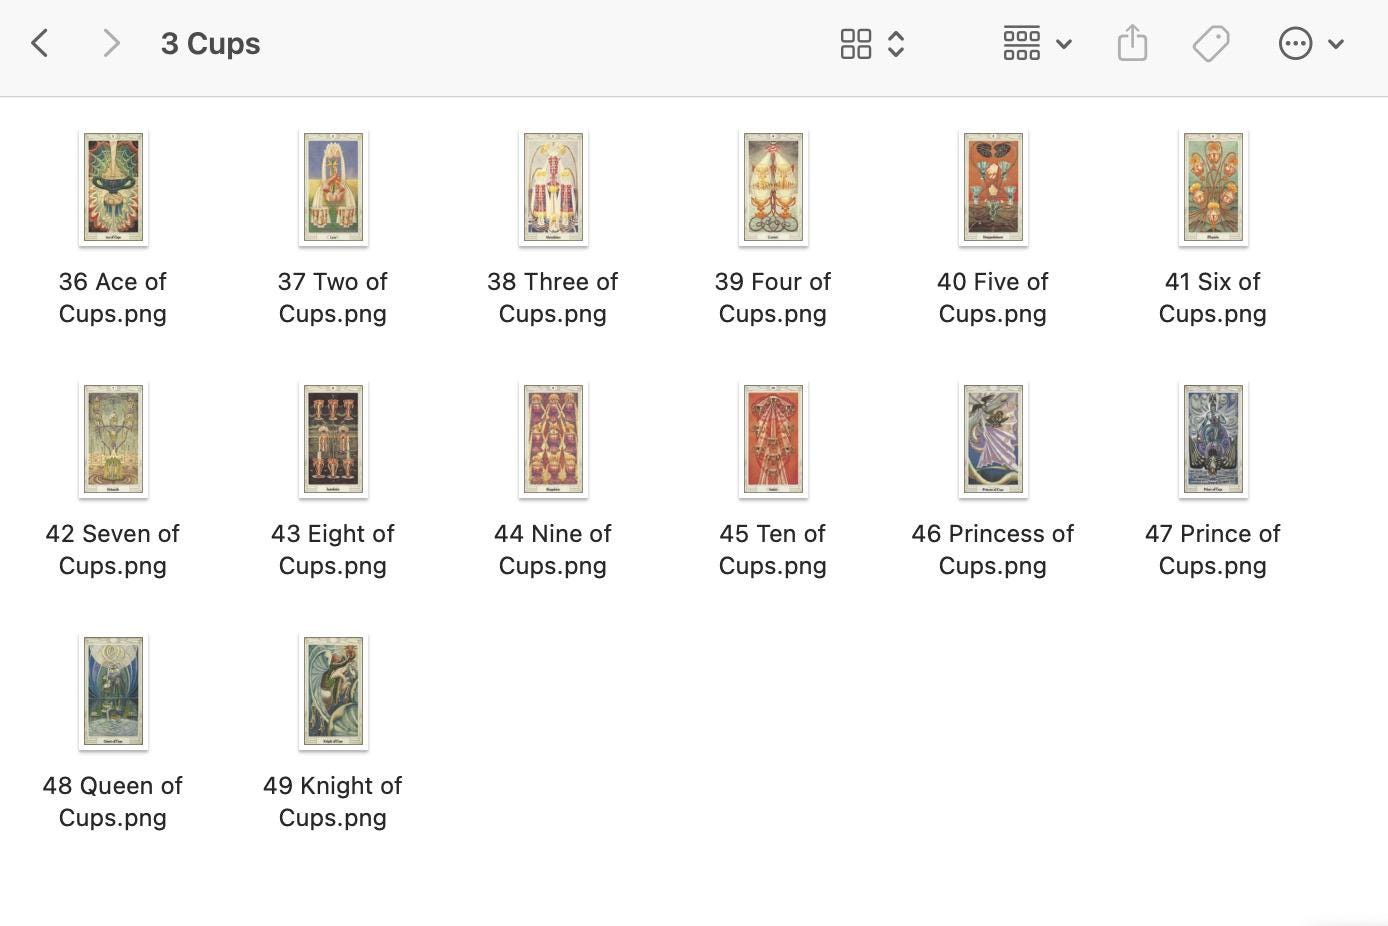Click the Tags icon
Viewport: 1388px width, 926px height.
[1211, 44]
